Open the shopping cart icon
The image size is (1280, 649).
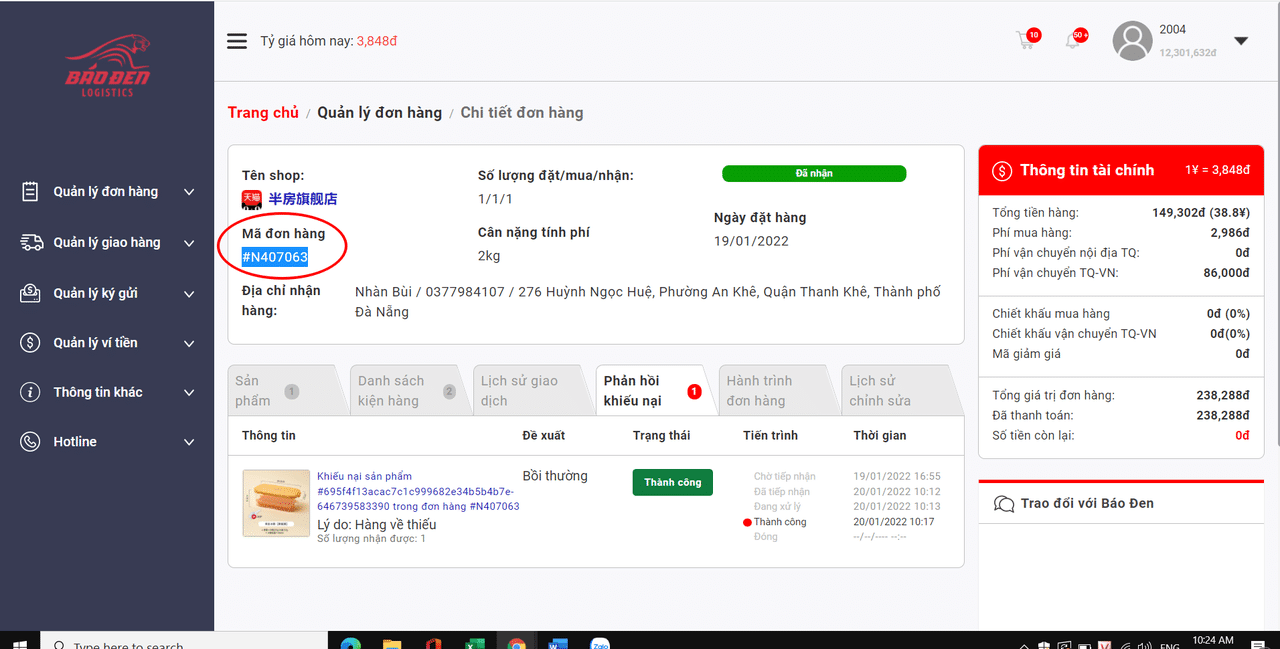coord(1025,41)
